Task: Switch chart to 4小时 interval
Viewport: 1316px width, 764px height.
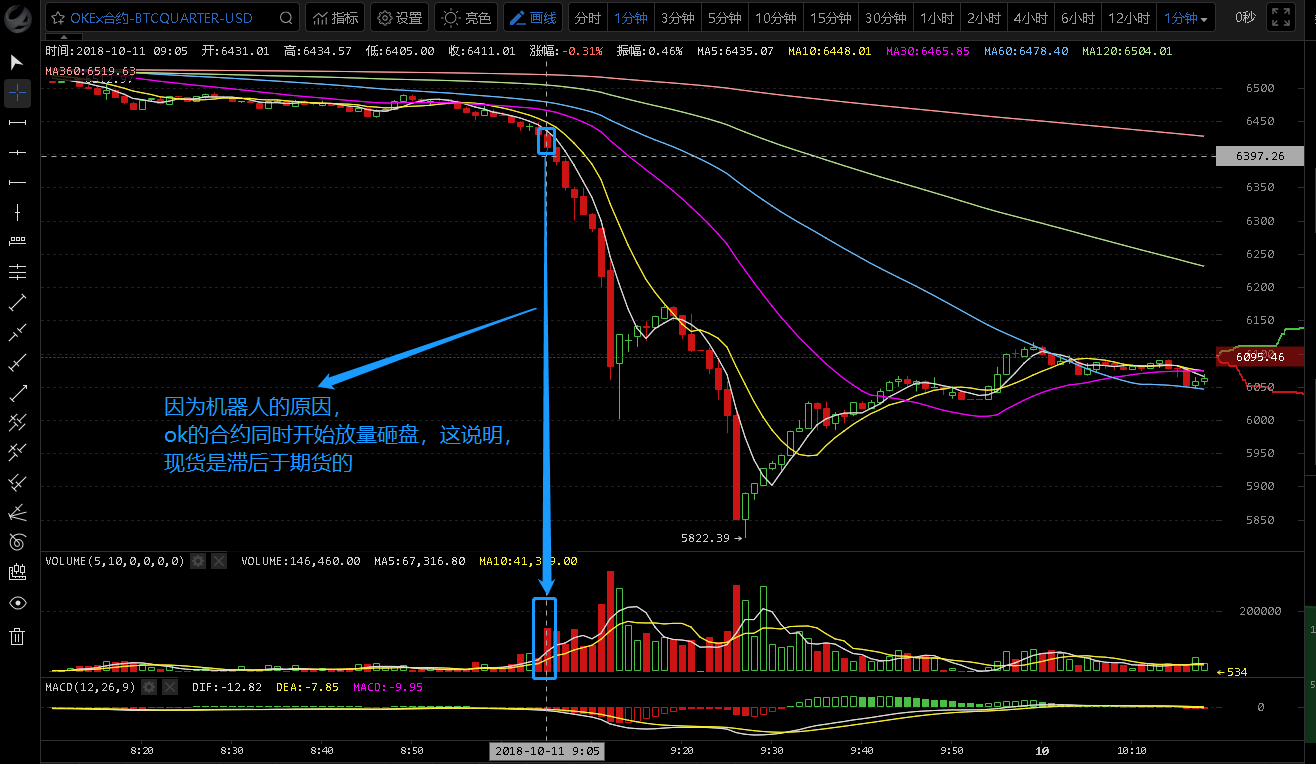Action: tap(1031, 18)
